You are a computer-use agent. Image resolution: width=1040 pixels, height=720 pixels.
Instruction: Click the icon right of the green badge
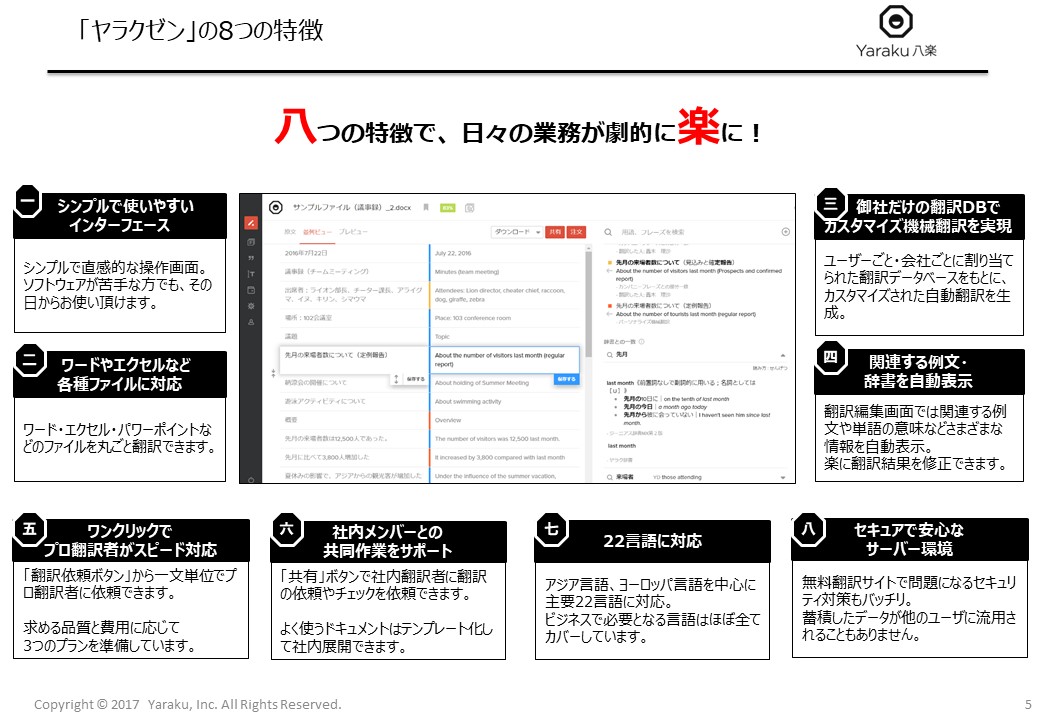click(470, 208)
